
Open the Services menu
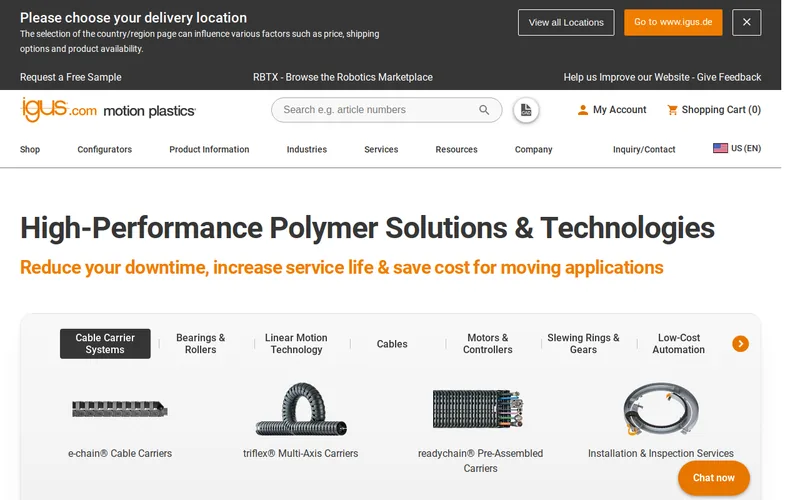pos(381,149)
